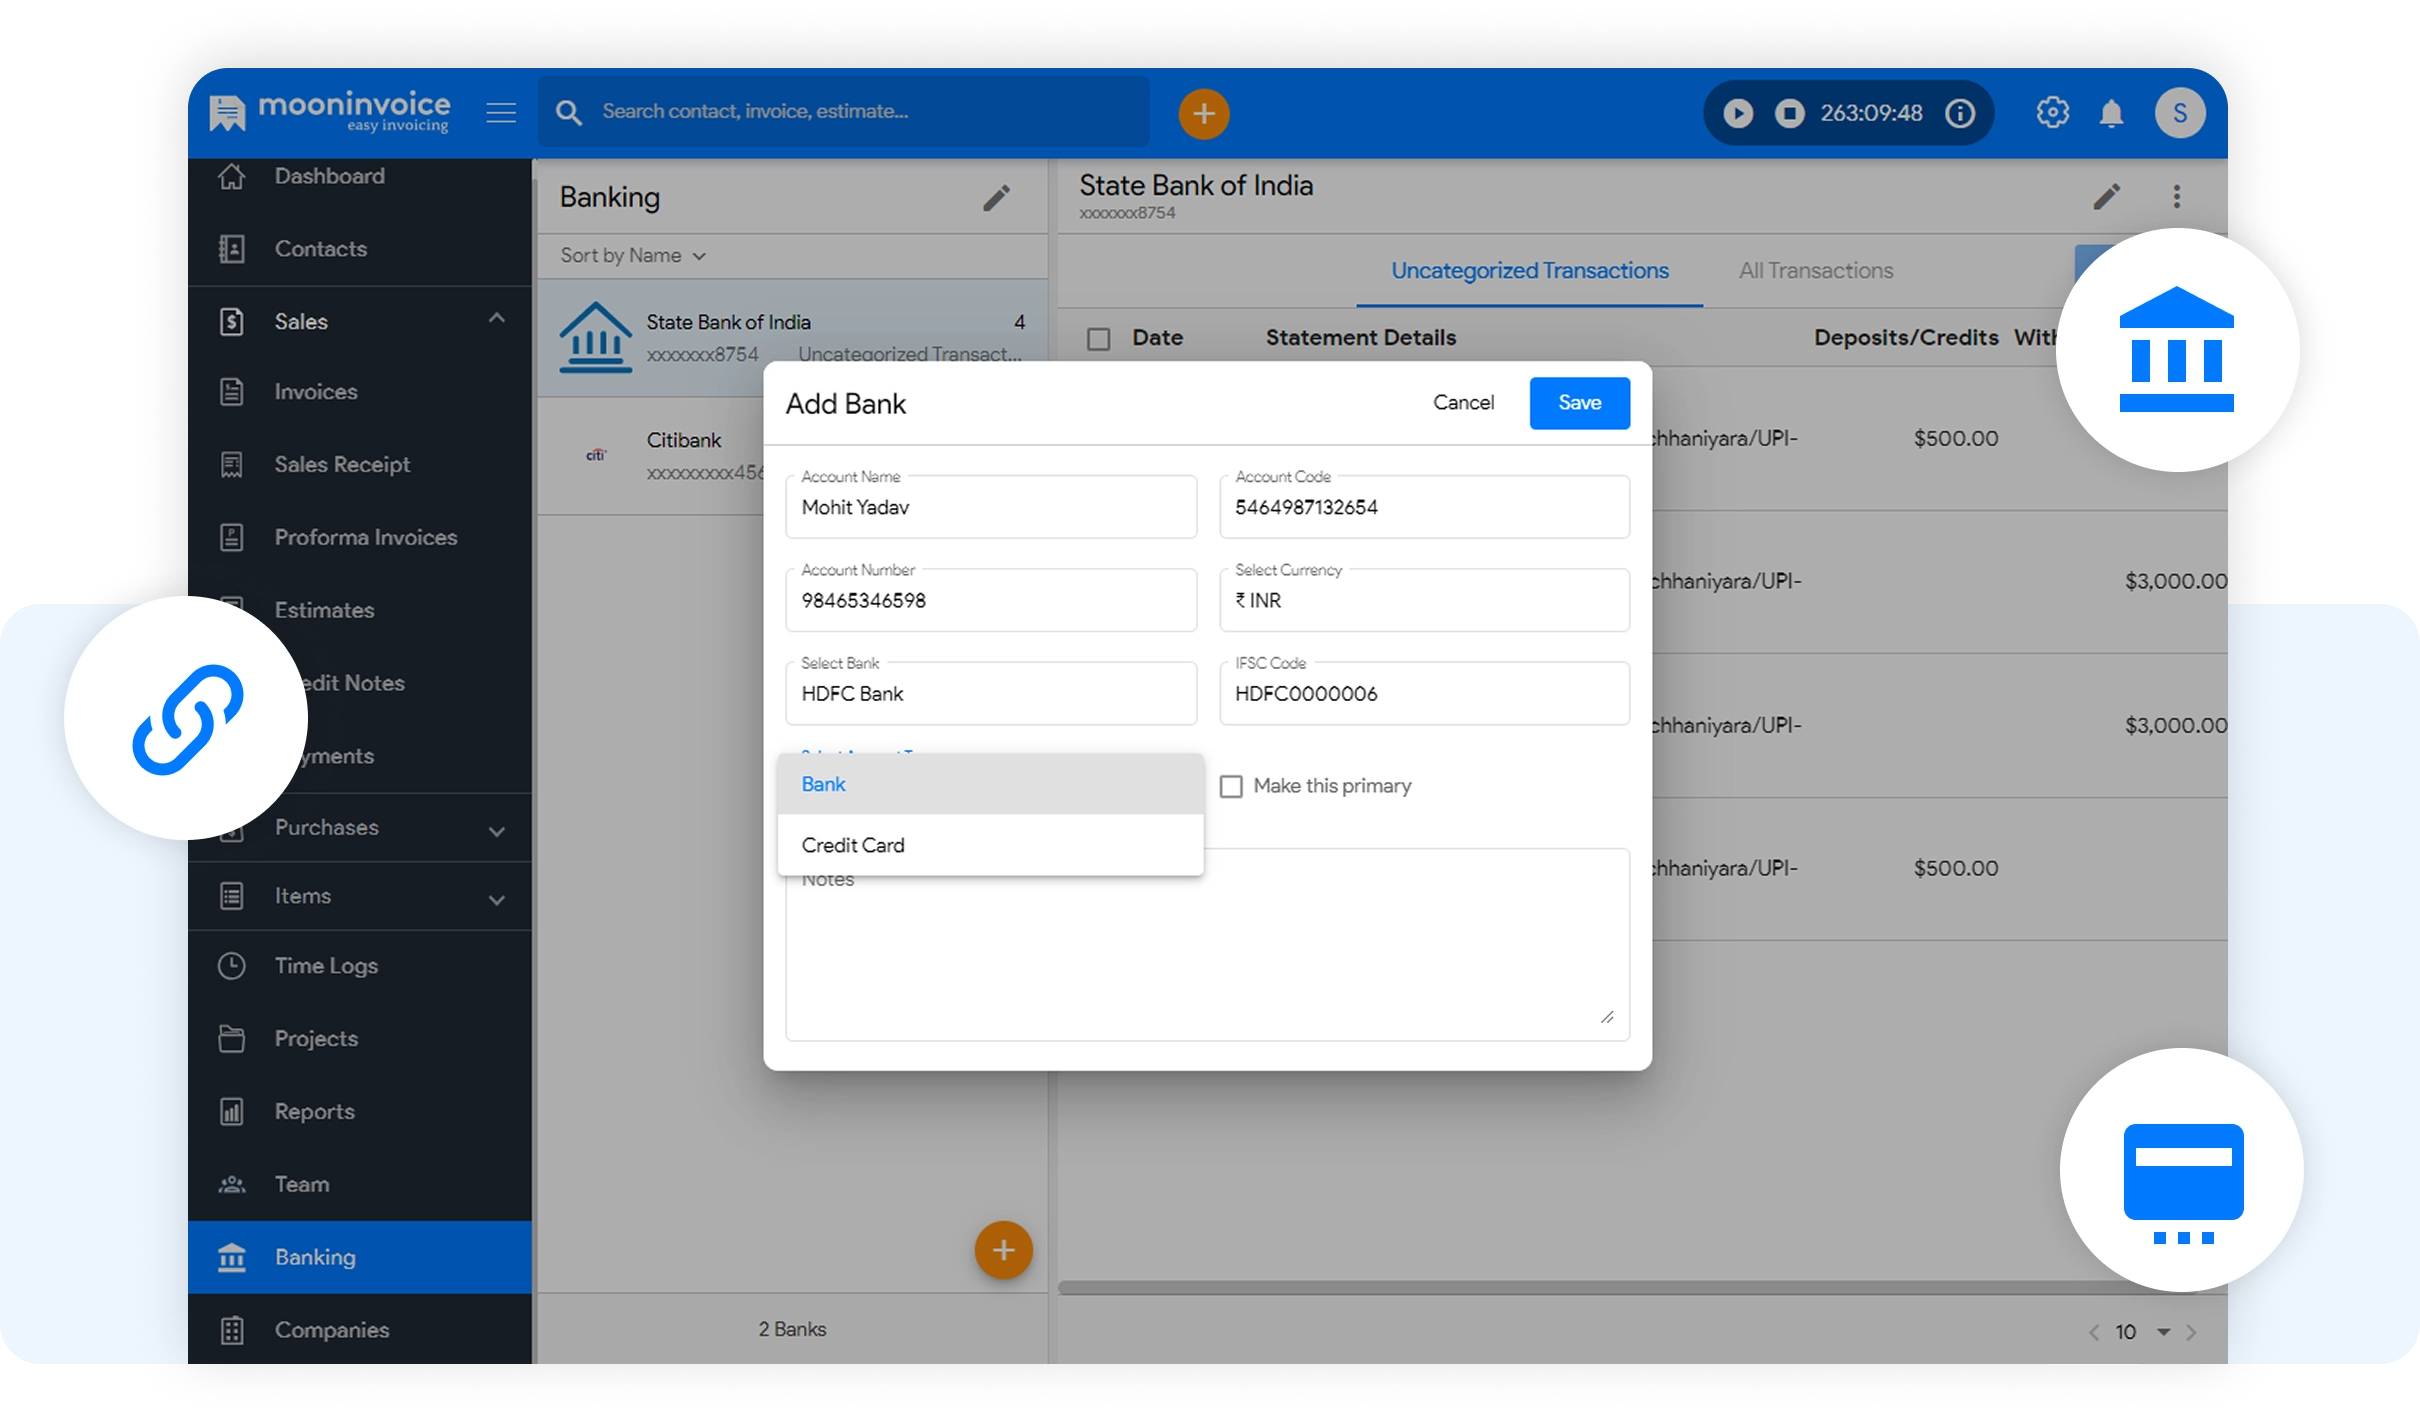The image size is (2420, 1416).
Task: Click the orange plus button in header
Action: click(1203, 113)
